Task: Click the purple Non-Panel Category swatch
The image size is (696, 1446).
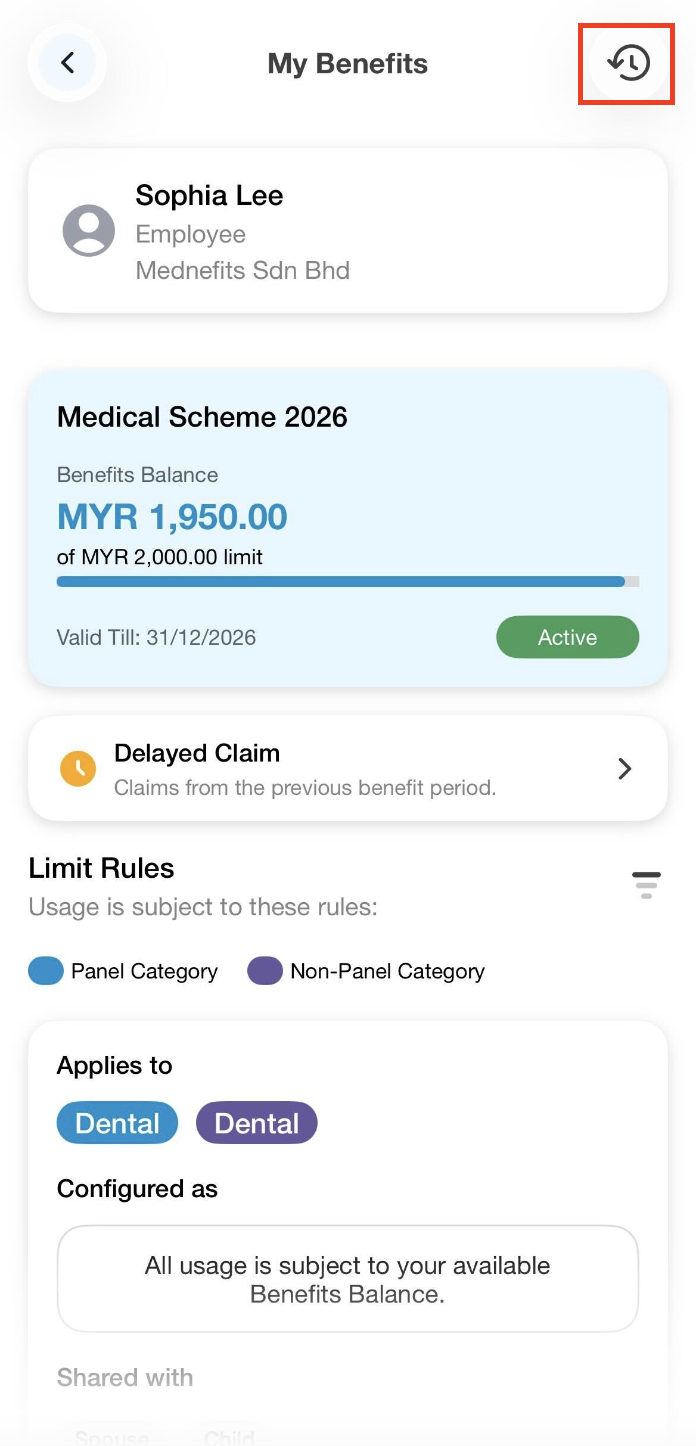Action: [x=265, y=971]
